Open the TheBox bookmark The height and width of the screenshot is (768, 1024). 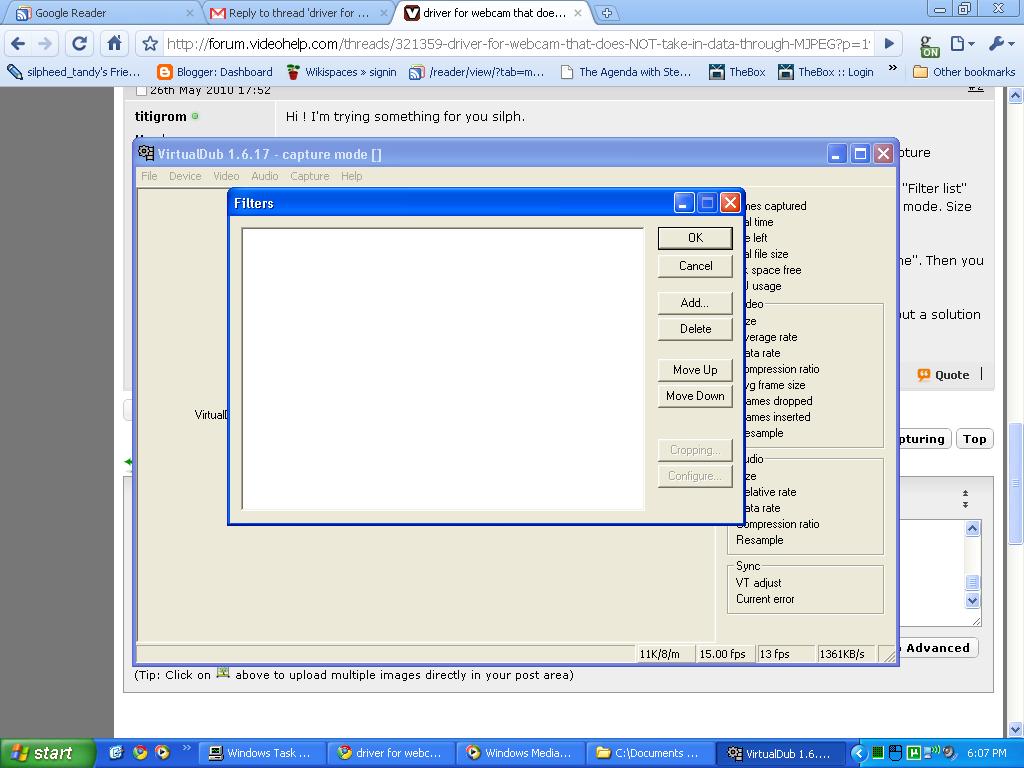737,72
